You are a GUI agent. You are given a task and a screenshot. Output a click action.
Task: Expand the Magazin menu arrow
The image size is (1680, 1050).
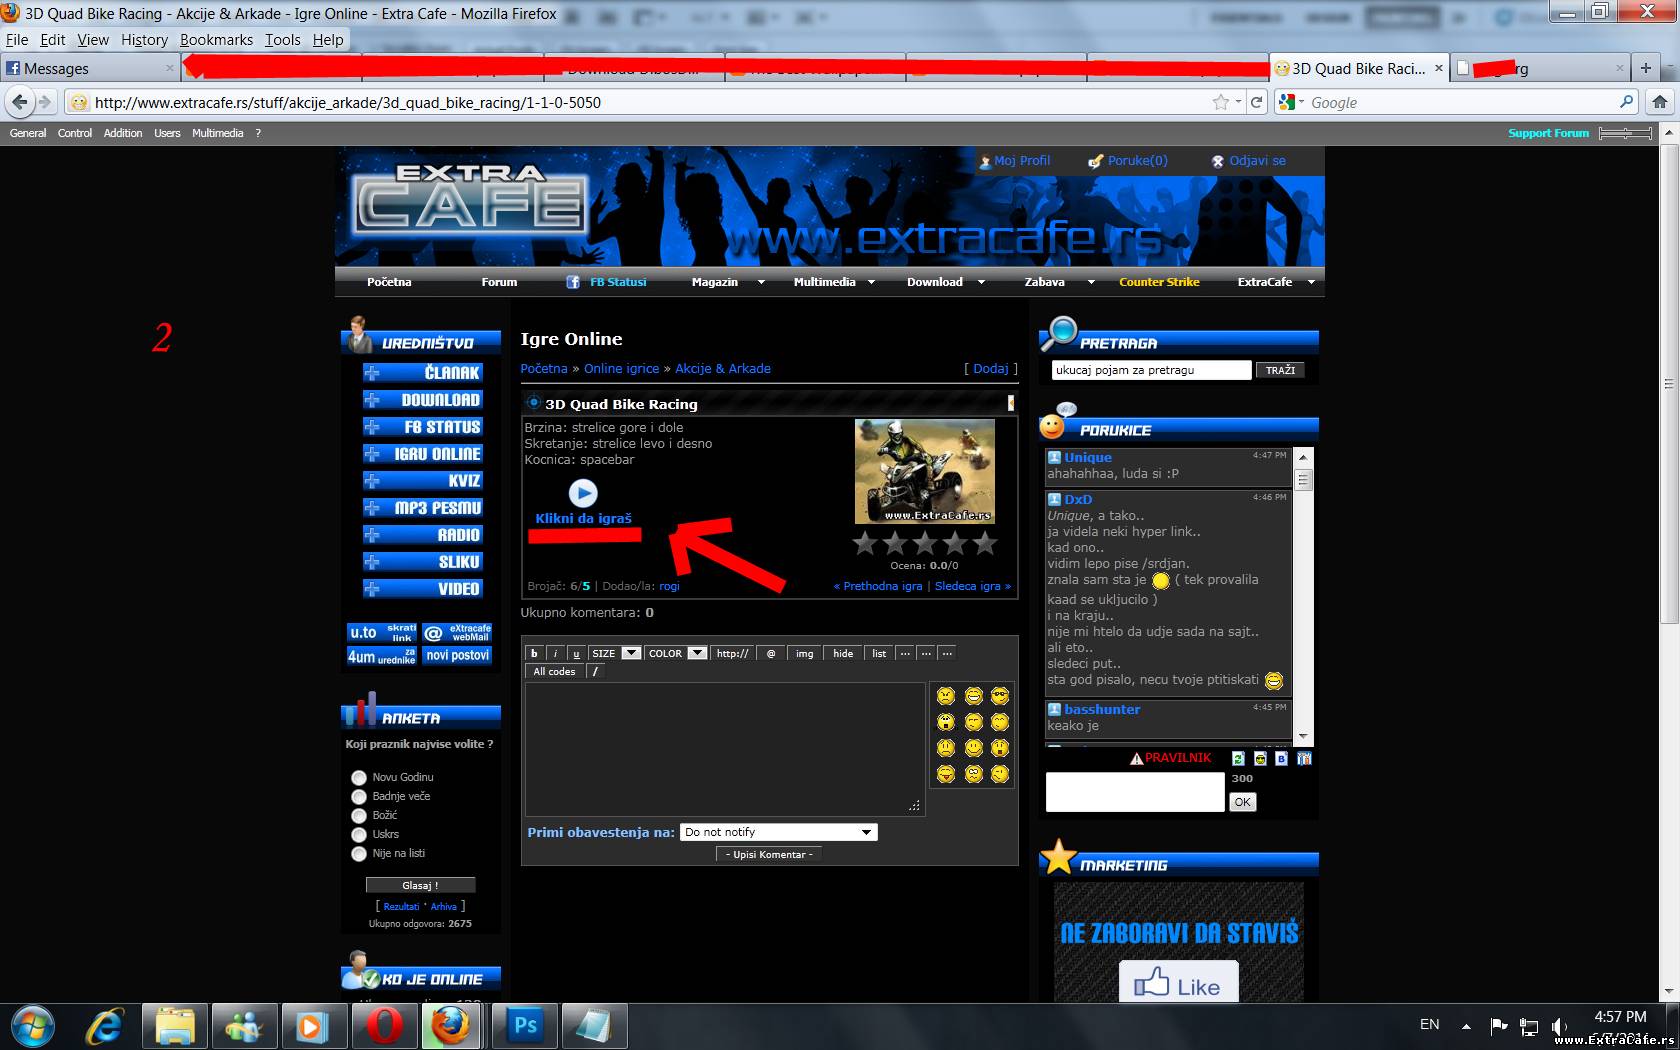click(761, 282)
